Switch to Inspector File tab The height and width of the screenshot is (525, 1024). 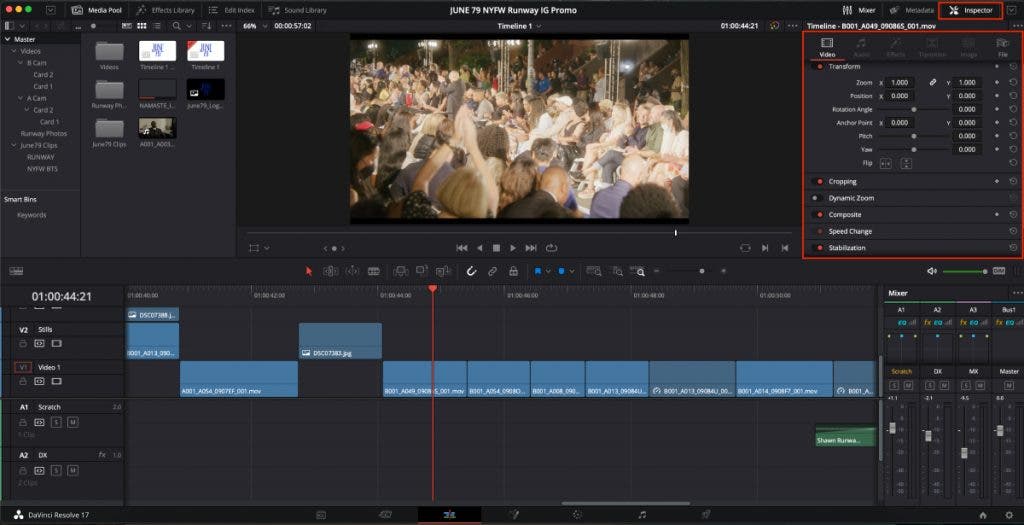(1002, 48)
